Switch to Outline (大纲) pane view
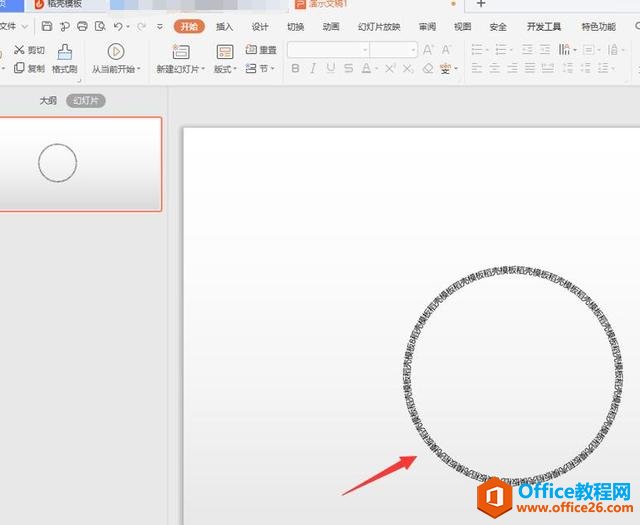The height and width of the screenshot is (525, 640). coord(48,101)
